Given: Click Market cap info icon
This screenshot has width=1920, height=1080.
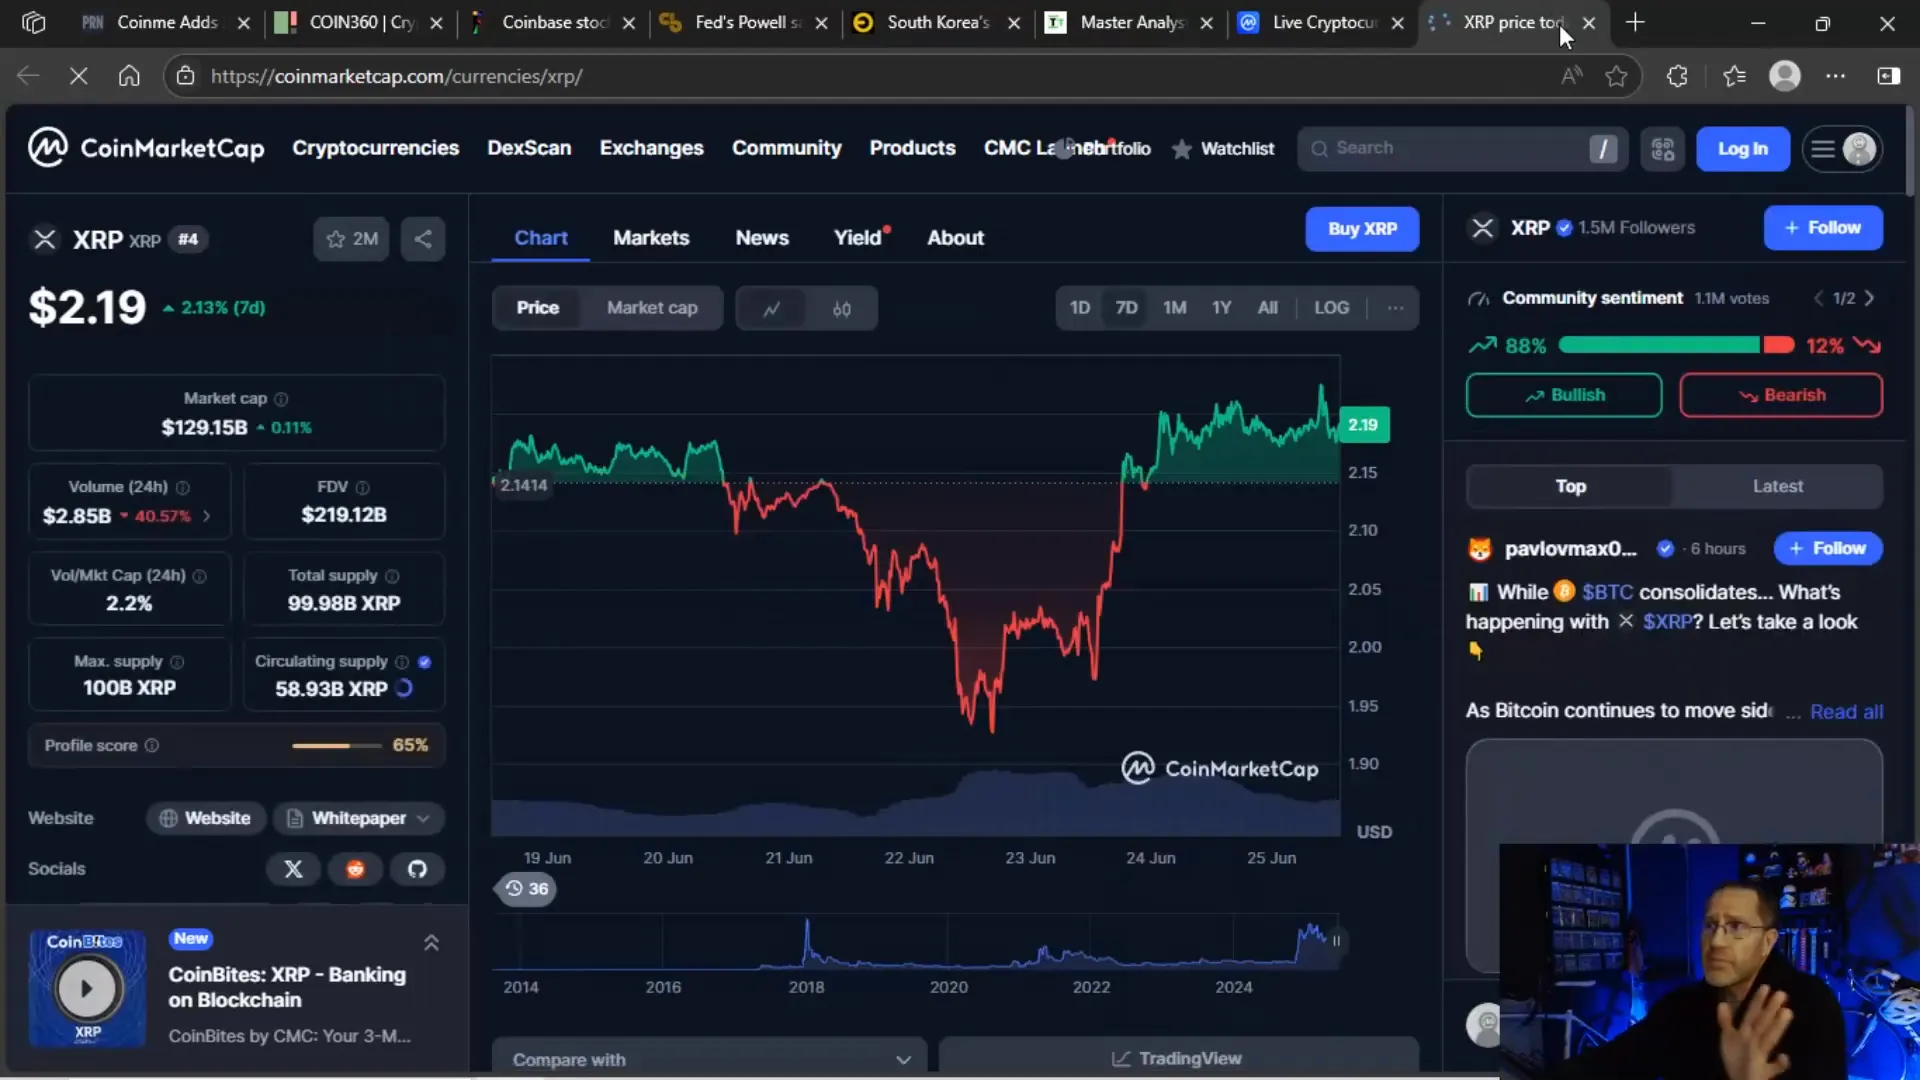Looking at the screenshot, I should [x=281, y=399].
